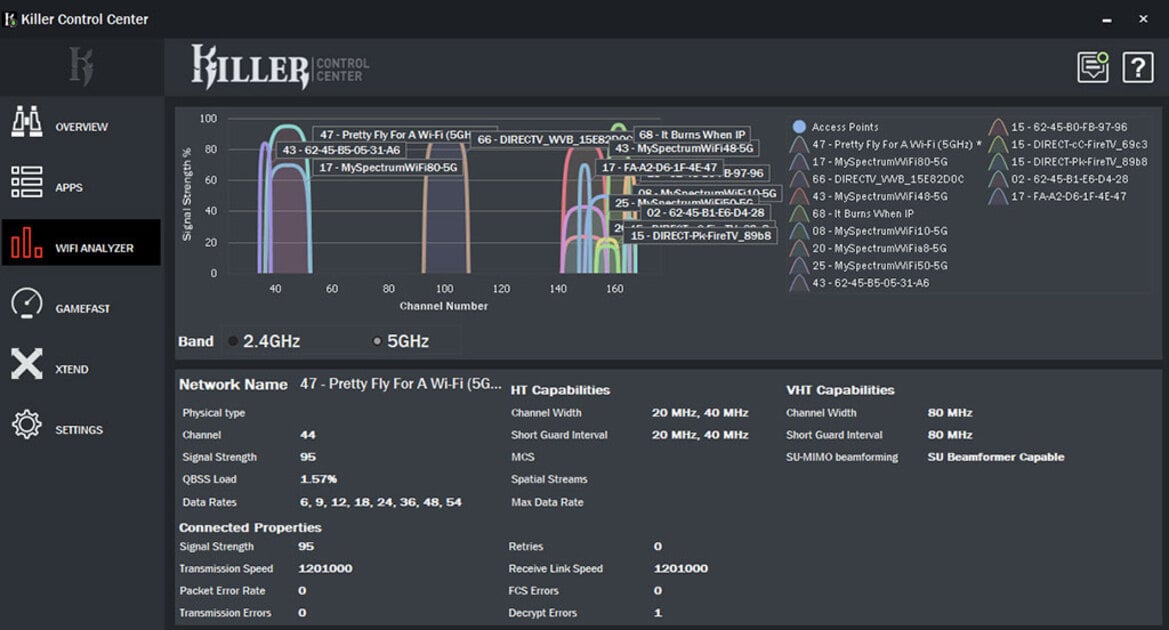1169x630 pixels.
Task: Click the '15 - DIRECT-Pk-FireTV_89b8' chart label
Action: click(701, 236)
